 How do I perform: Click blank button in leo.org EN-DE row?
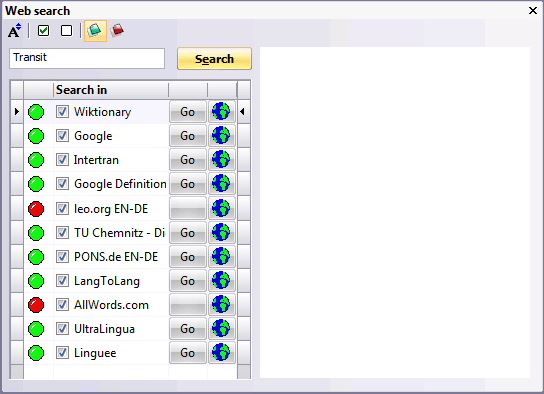tap(188, 208)
